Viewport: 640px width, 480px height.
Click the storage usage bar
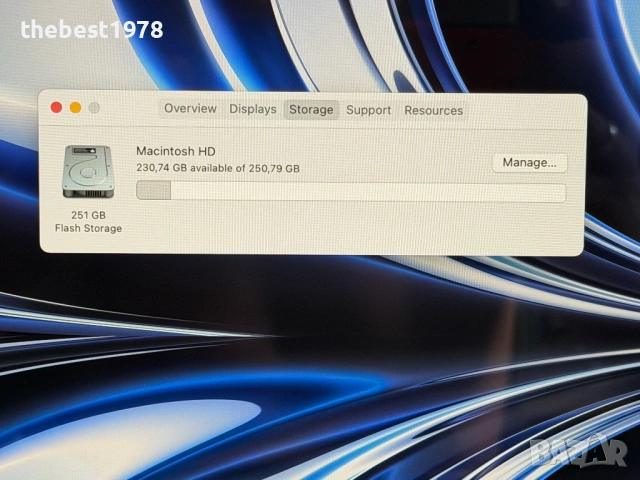(351, 191)
